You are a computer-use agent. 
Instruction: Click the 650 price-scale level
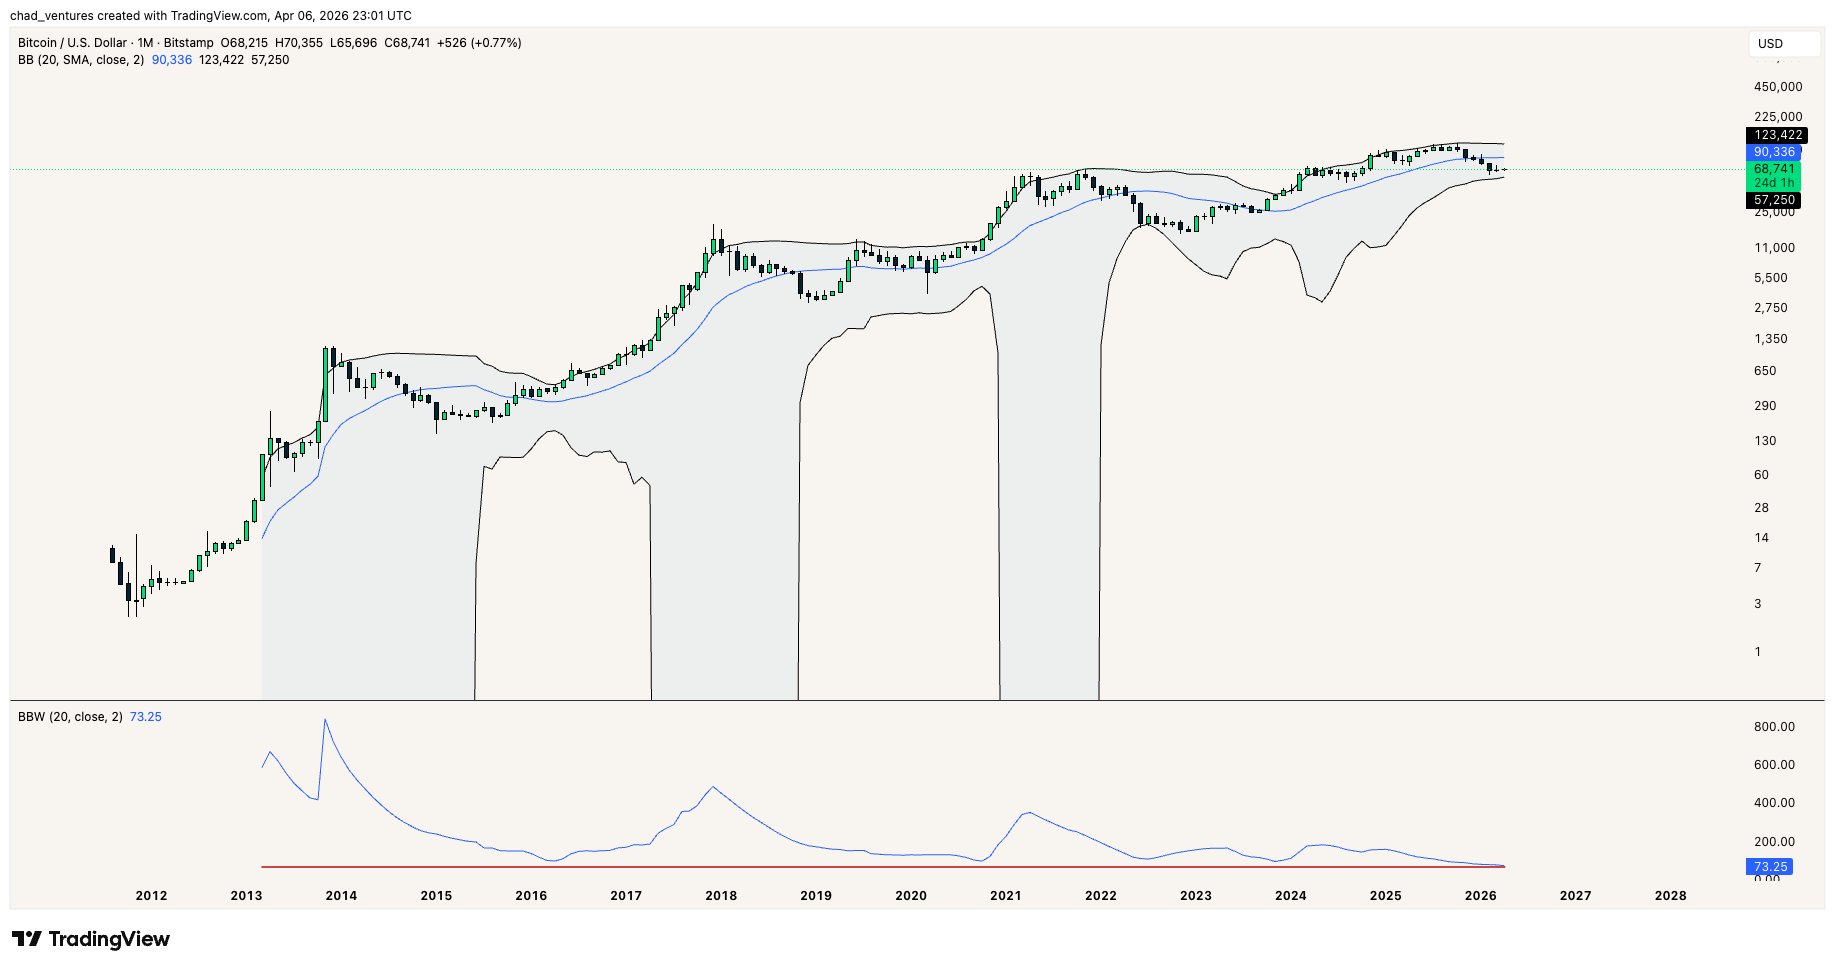point(1765,371)
